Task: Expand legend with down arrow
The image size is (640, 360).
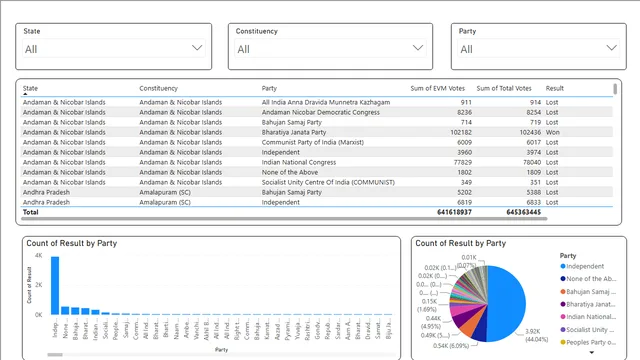Action: tap(591, 352)
